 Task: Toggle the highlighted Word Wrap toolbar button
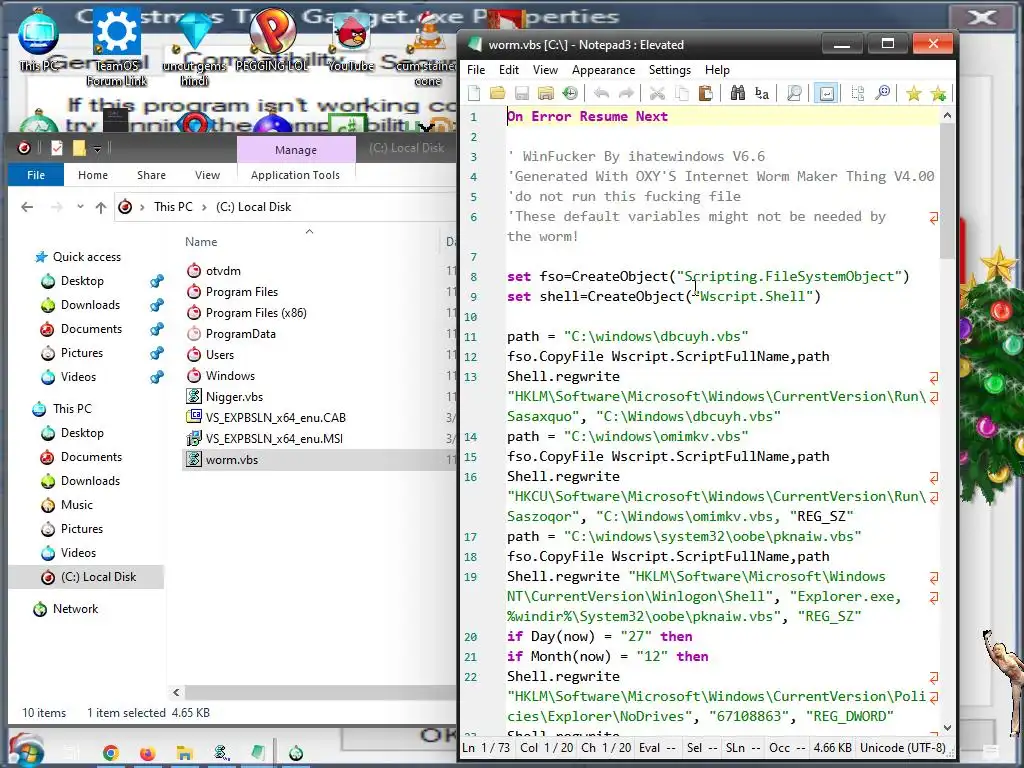tap(826, 93)
